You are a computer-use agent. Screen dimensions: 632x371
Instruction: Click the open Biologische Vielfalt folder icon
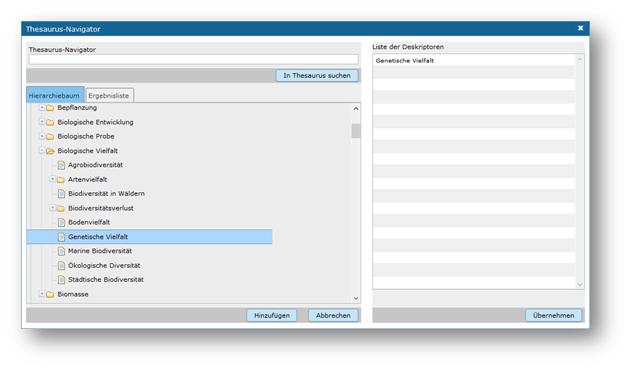[50, 151]
